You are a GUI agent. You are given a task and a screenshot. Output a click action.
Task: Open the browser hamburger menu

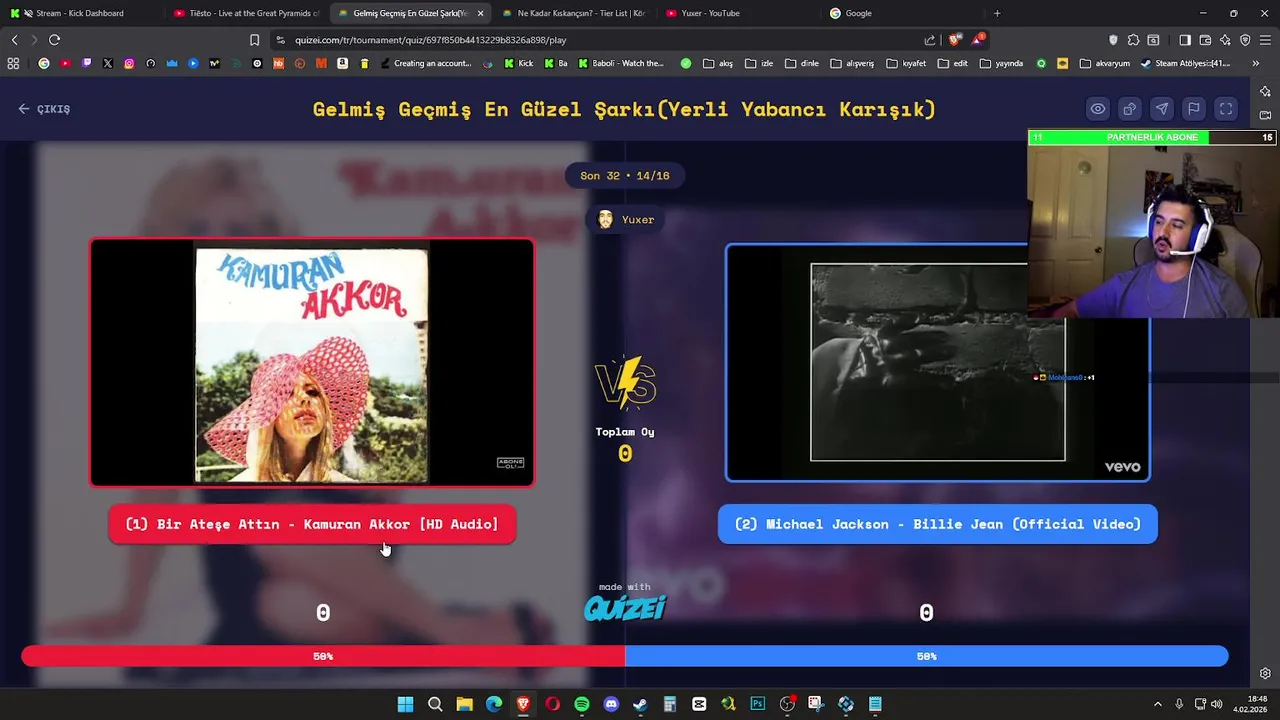coord(1265,40)
